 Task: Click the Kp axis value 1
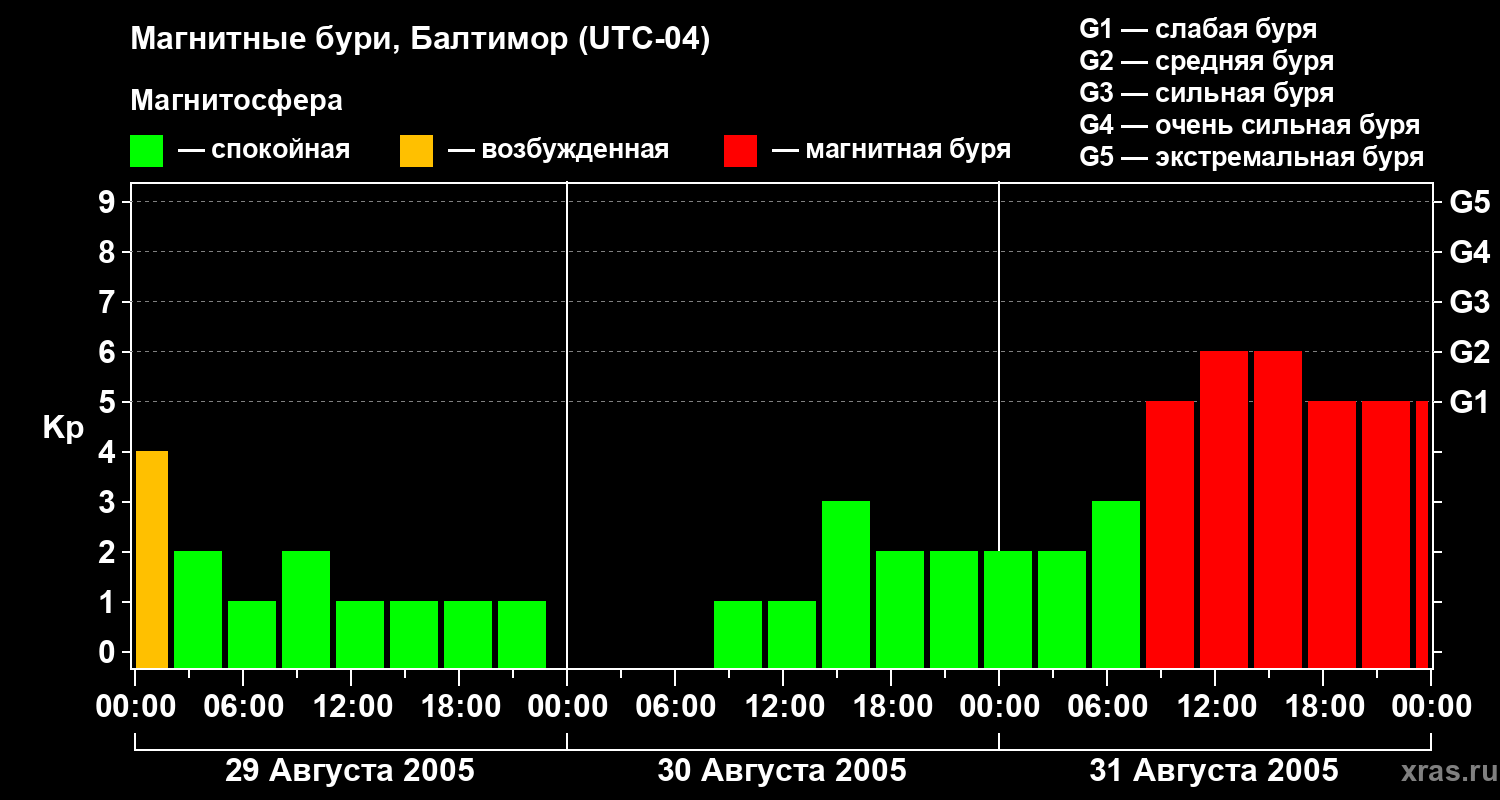click(109, 602)
